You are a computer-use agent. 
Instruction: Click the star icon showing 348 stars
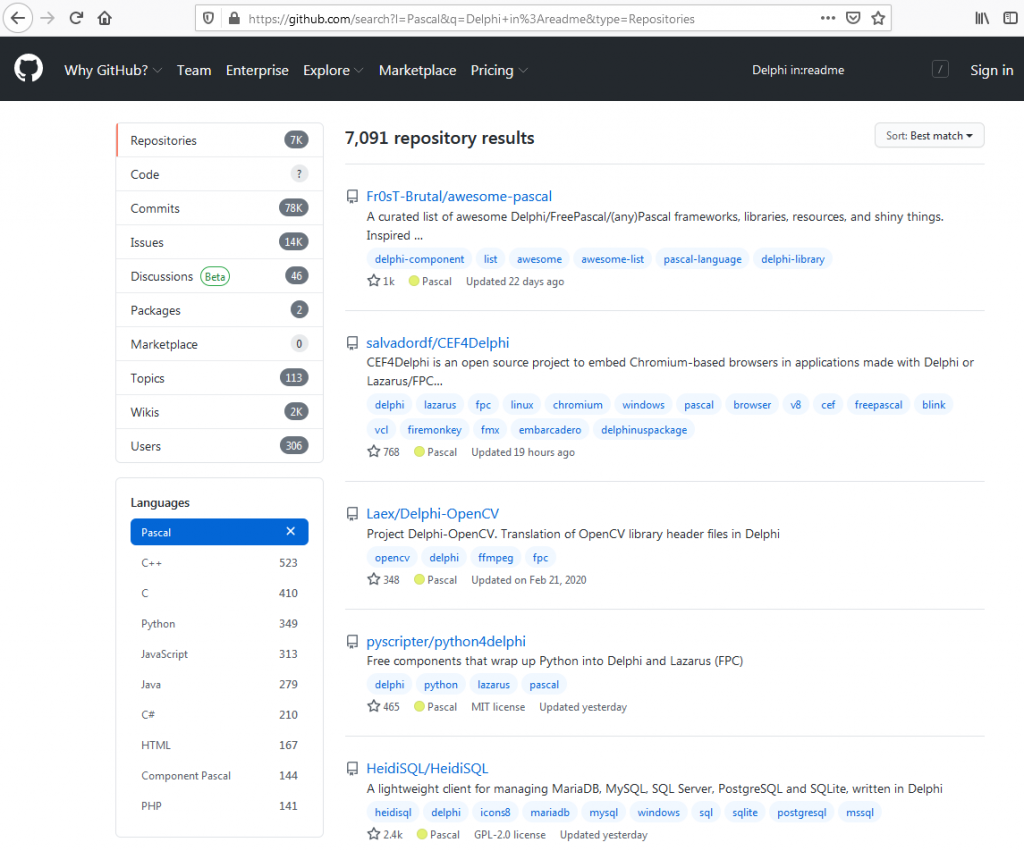(374, 579)
